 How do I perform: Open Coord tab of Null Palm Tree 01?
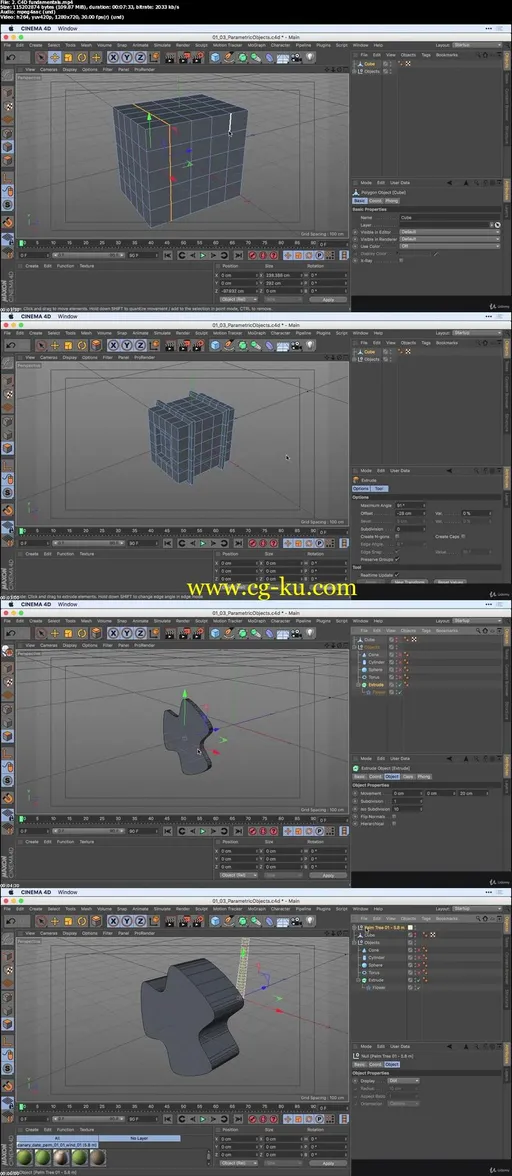pyautogui.click(x=375, y=1064)
